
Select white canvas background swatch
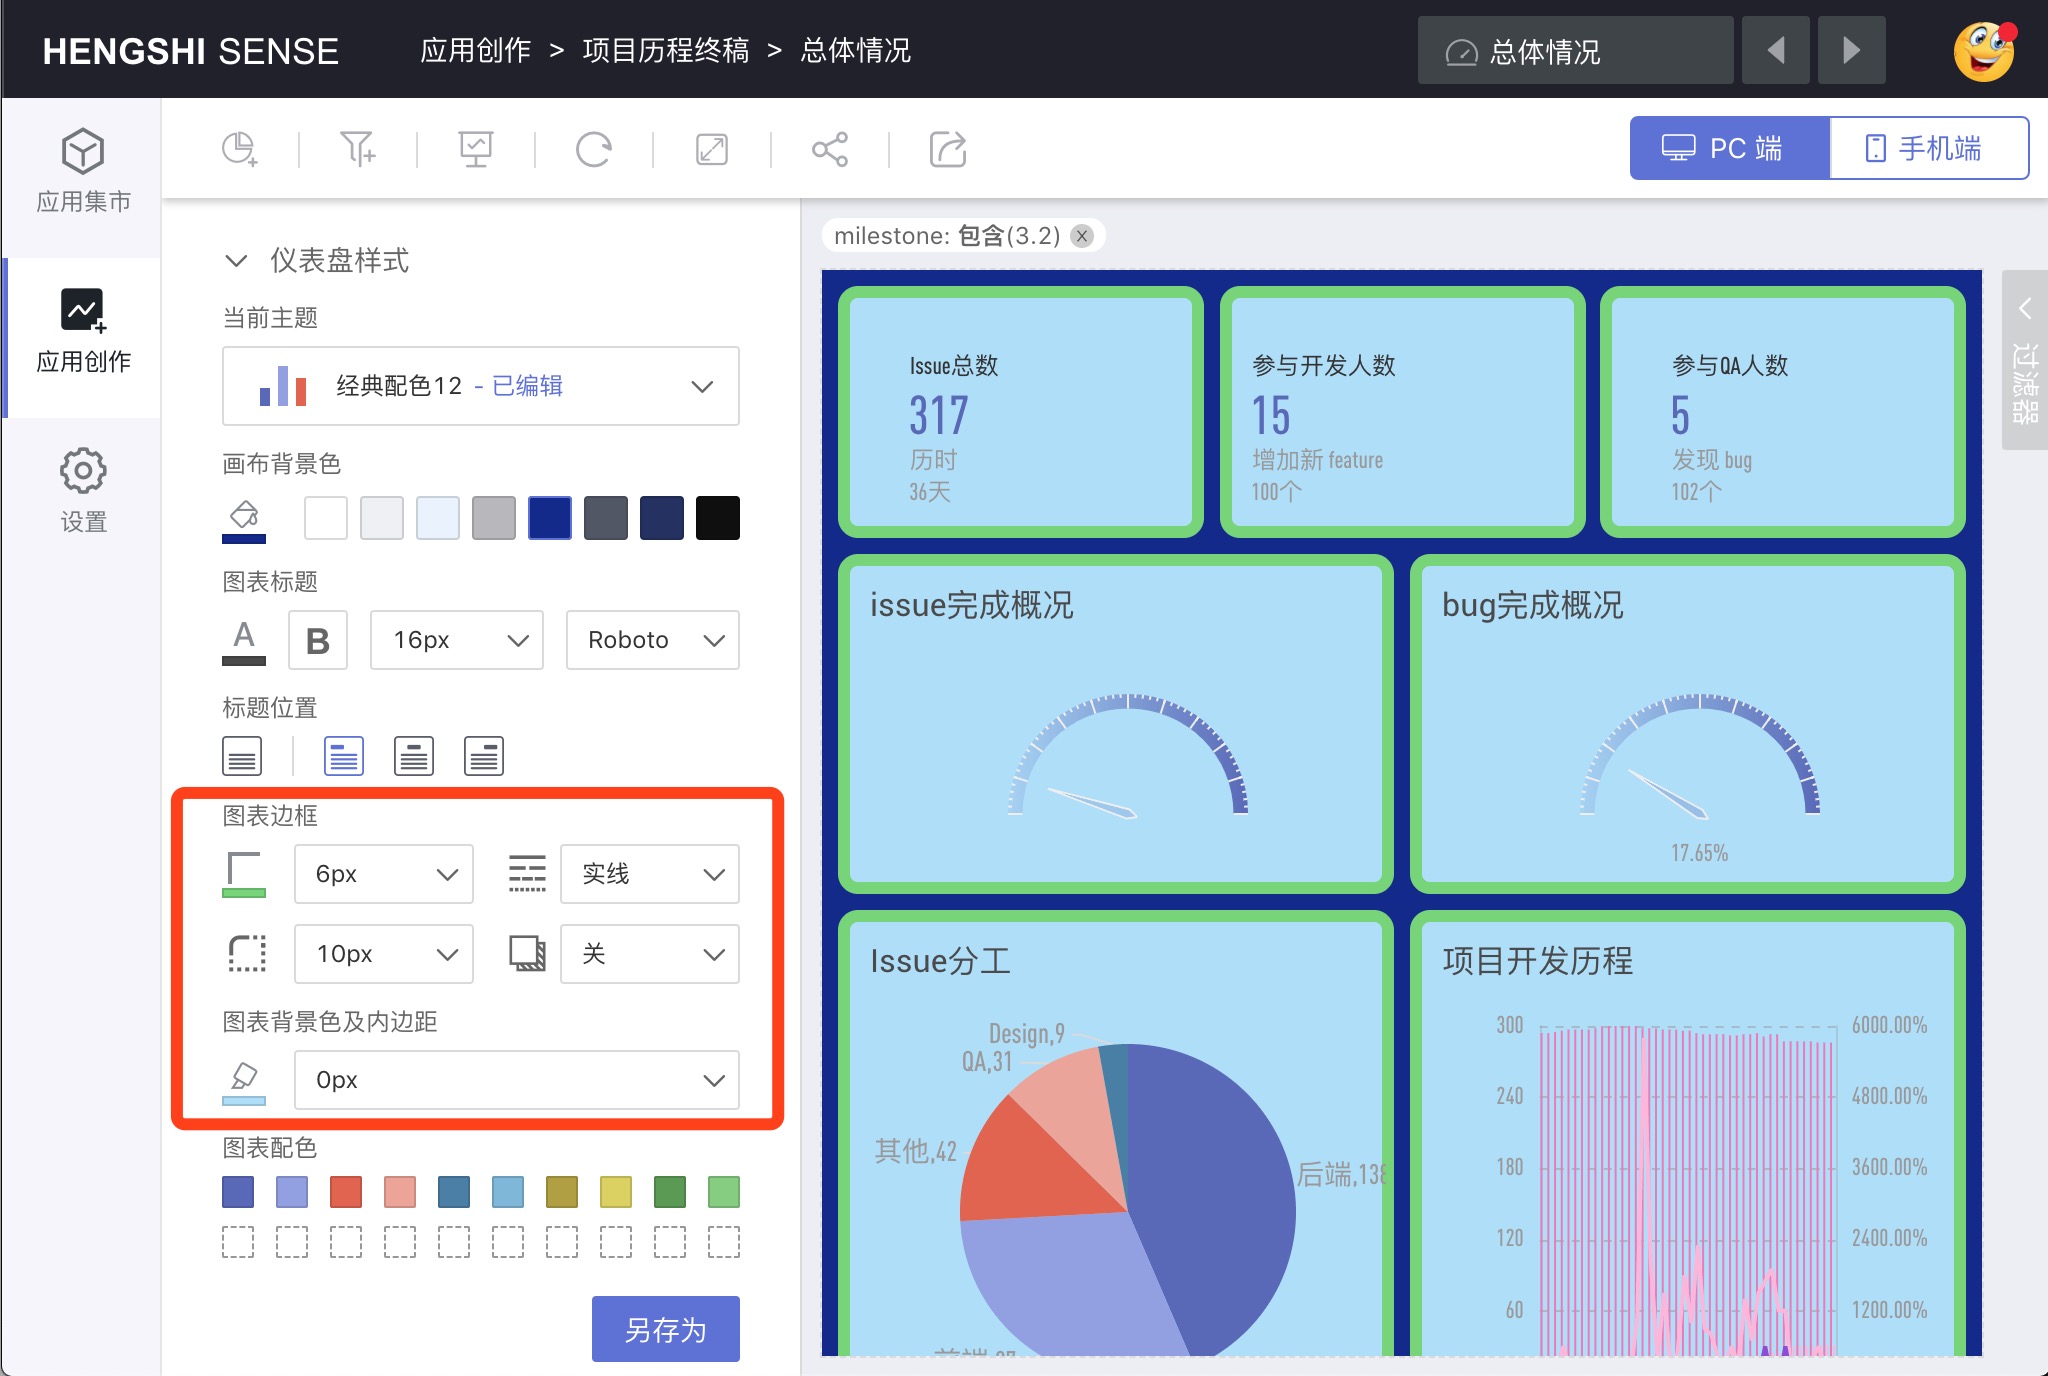coord(326,518)
